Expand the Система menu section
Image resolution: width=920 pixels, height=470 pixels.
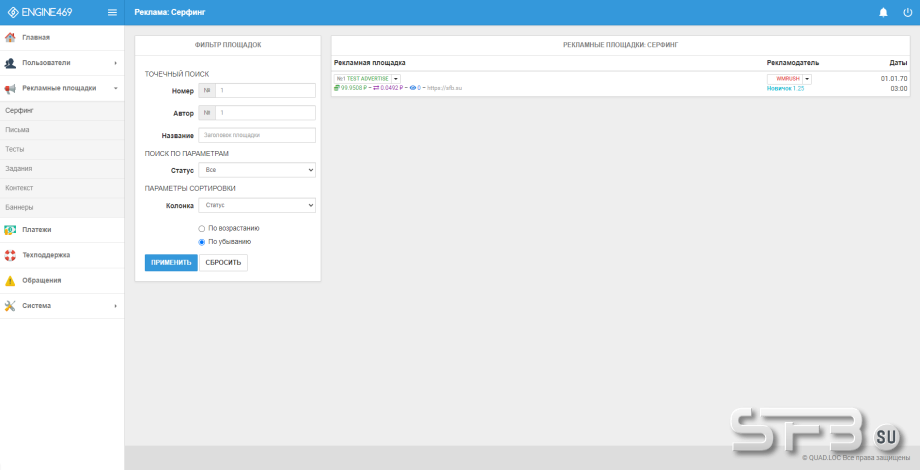(x=62, y=306)
